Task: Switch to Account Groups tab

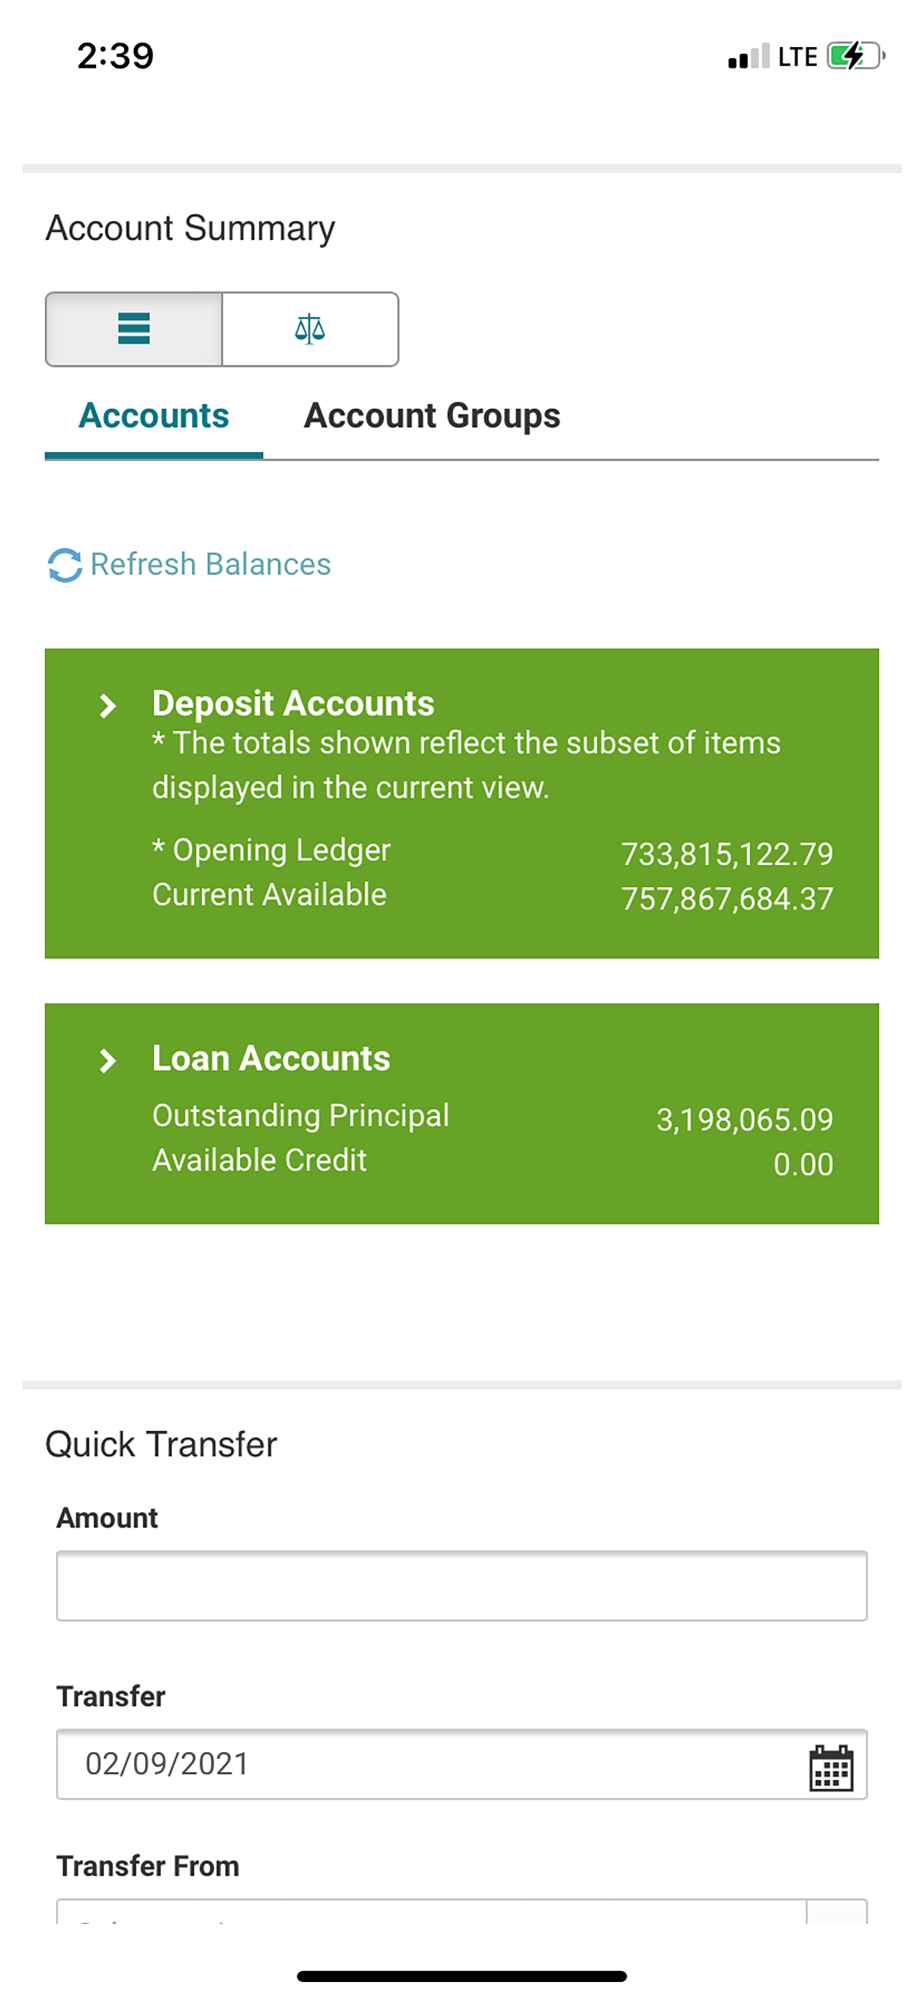Action: [432, 416]
